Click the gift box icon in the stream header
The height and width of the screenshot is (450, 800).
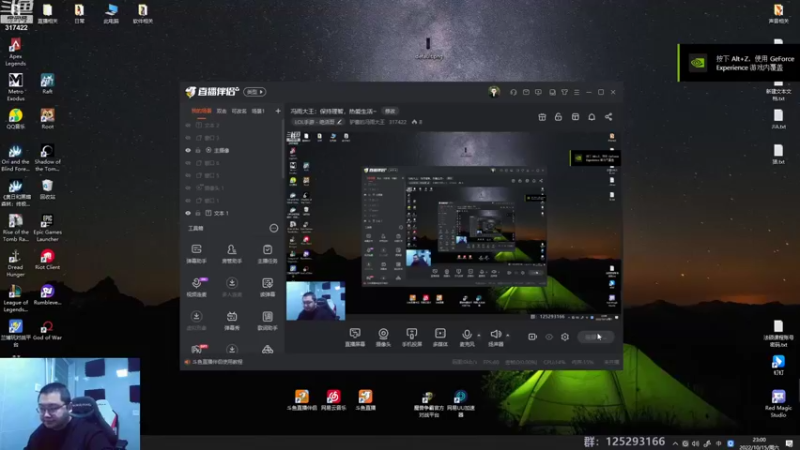pos(542,117)
